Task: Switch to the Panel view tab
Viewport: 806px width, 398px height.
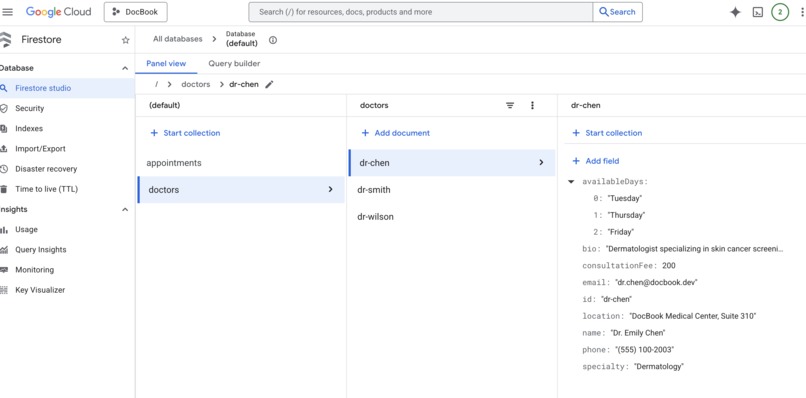Action: point(166,64)
